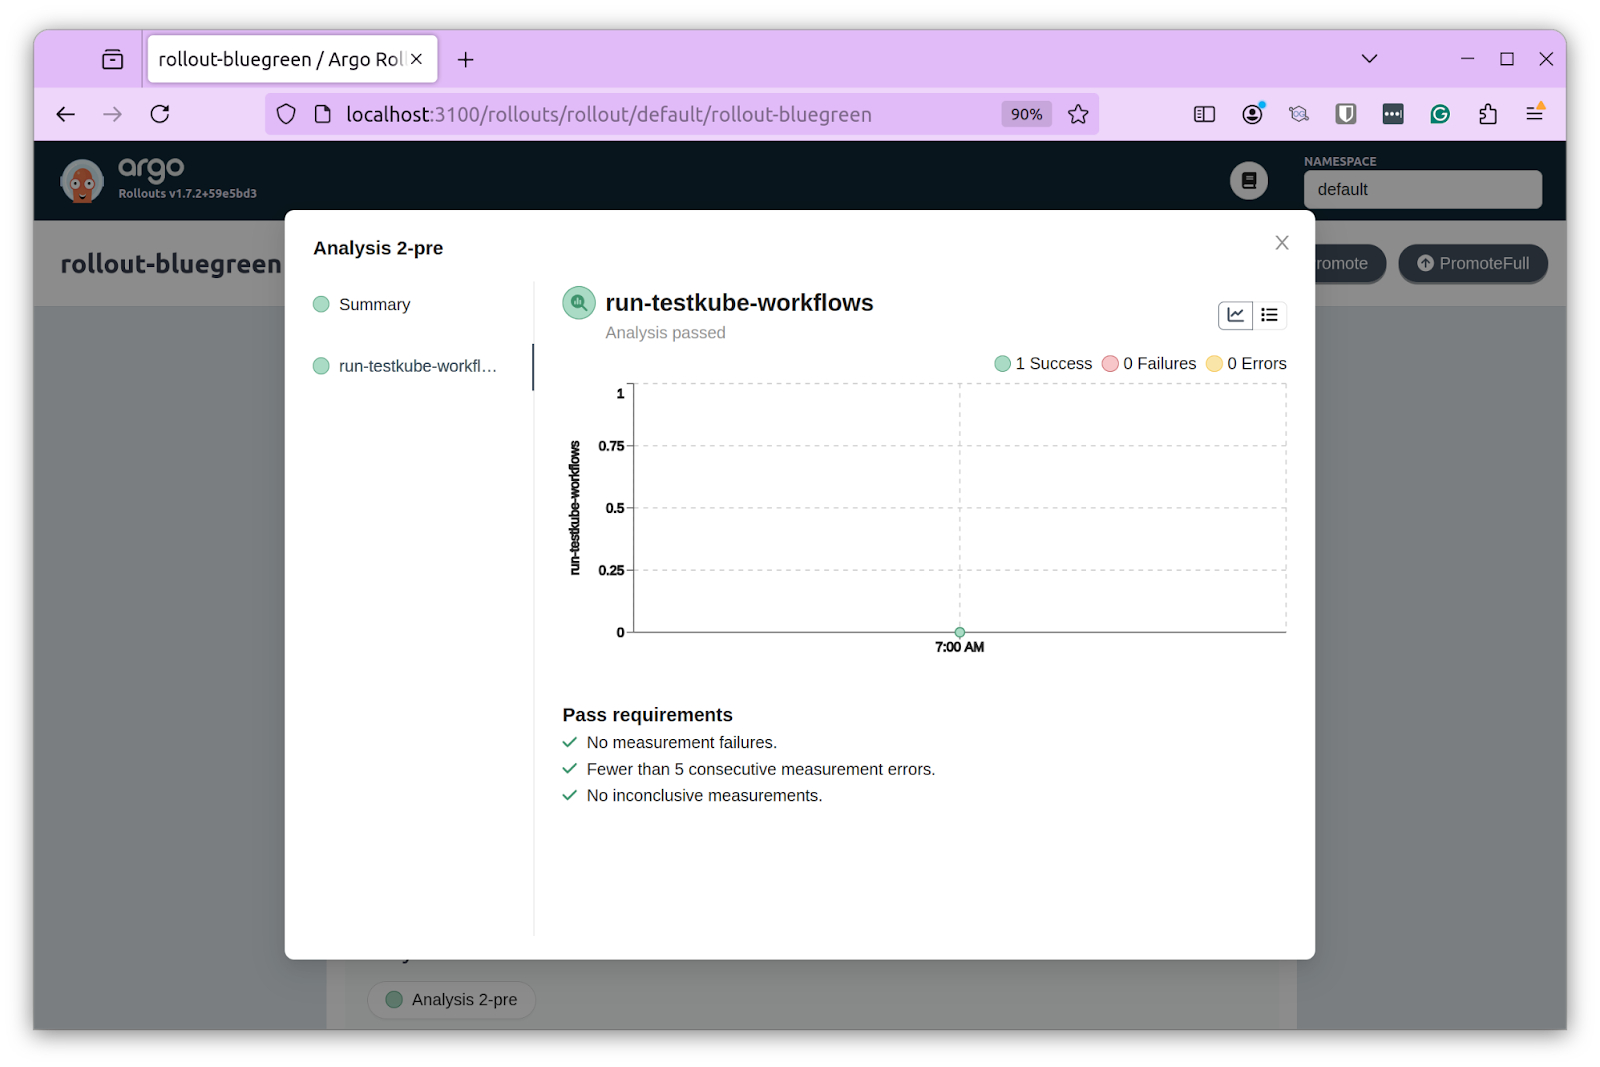Open the Bitwarden shield extension

click(1346, 114)
